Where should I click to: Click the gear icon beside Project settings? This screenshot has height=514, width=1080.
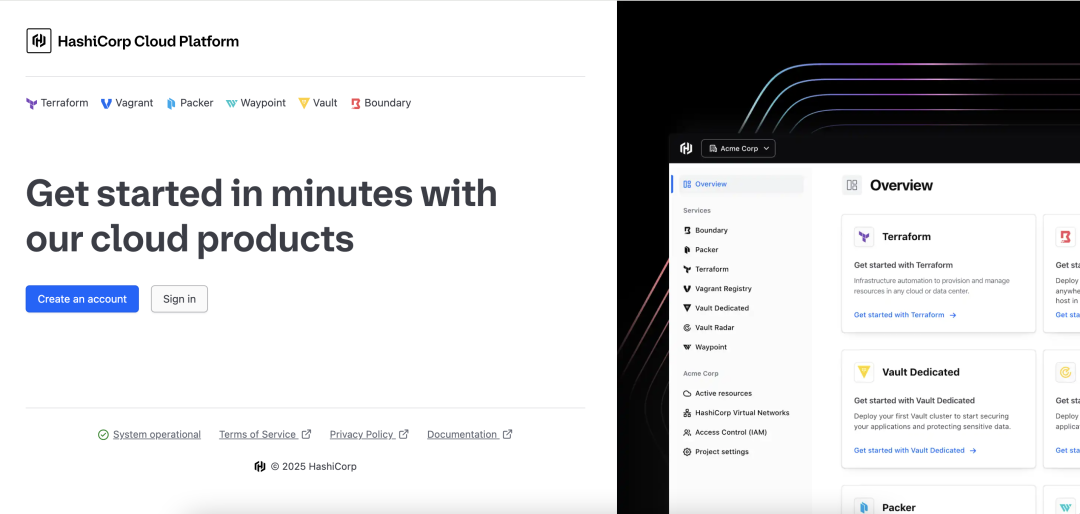687,452
